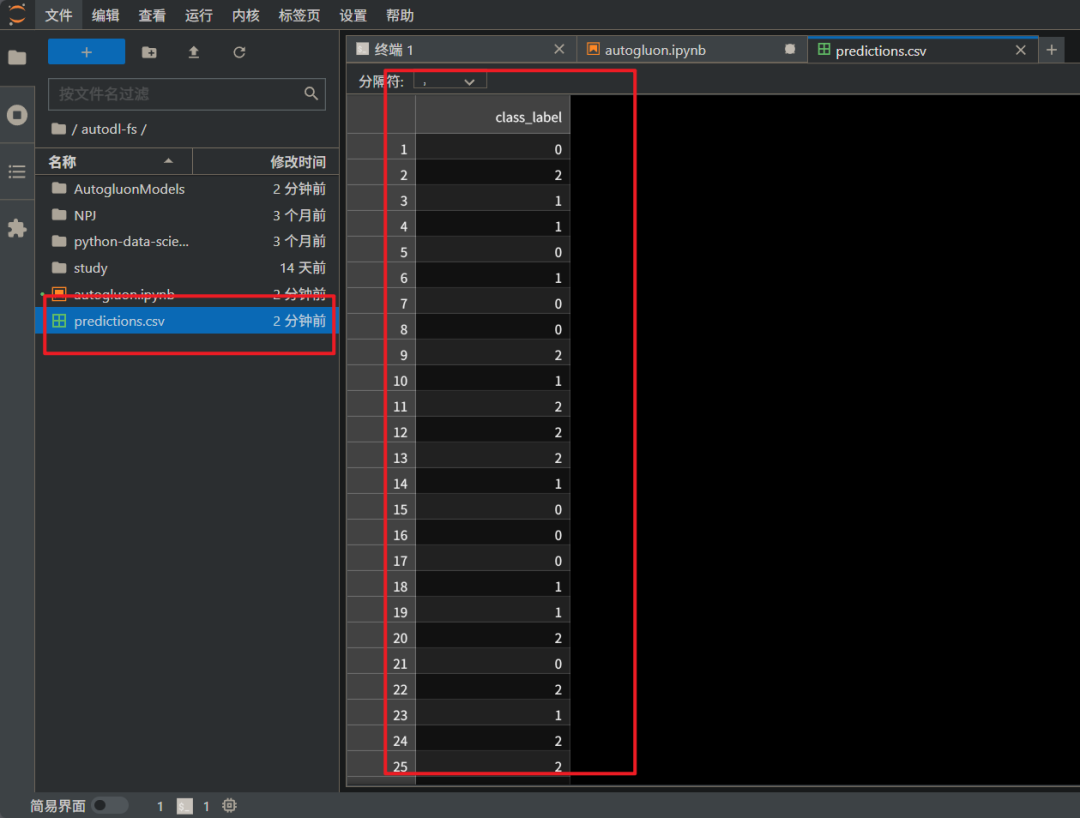The image size is (1080, 818).
Task: Switch to autogluon.ipynb tab
Action: point(655,50)
